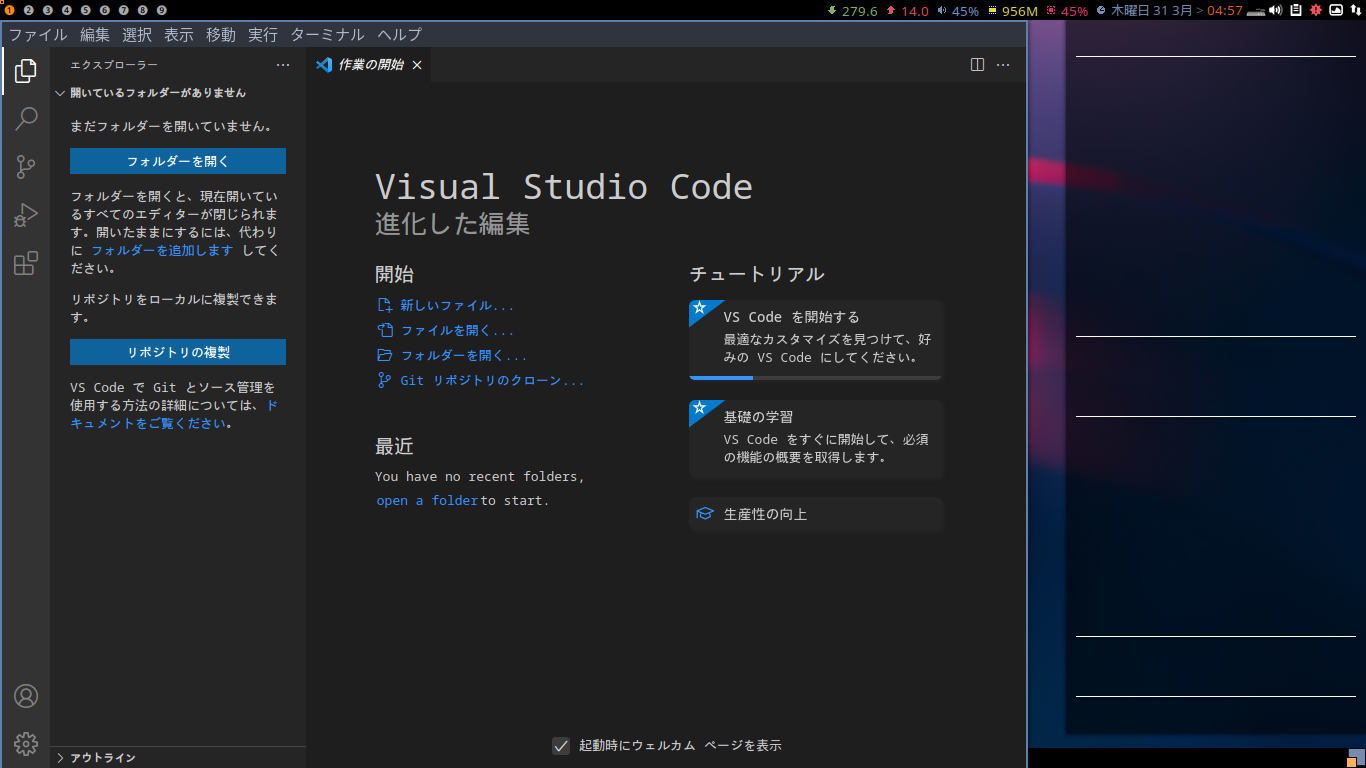Close the 作業の開始 tab

point(417,65)
